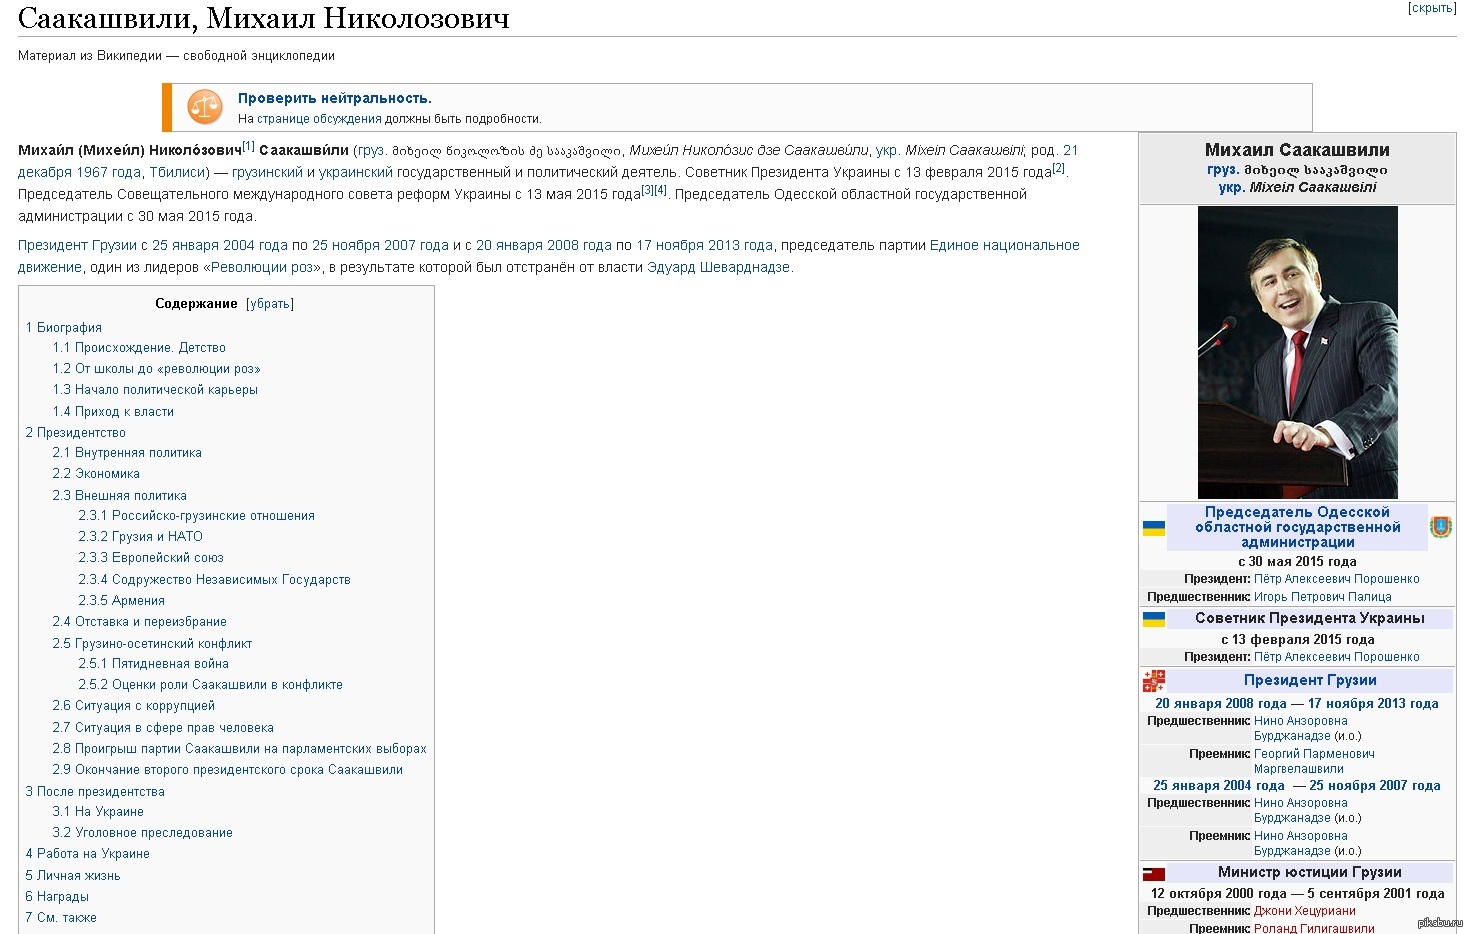Open грузинский link in intro sentence
The image size is (1468, 934).
click(267, 172)
